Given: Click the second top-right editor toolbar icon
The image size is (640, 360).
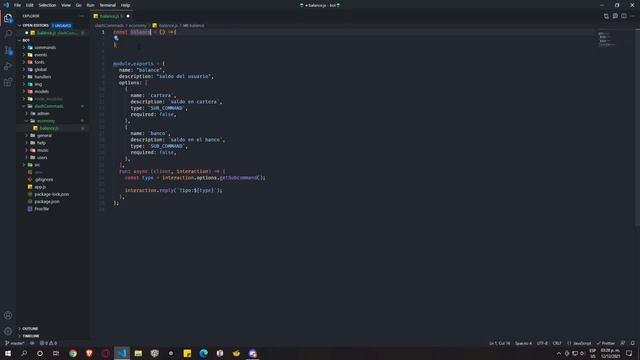Looking at the screenshot, I should [615, 16].
